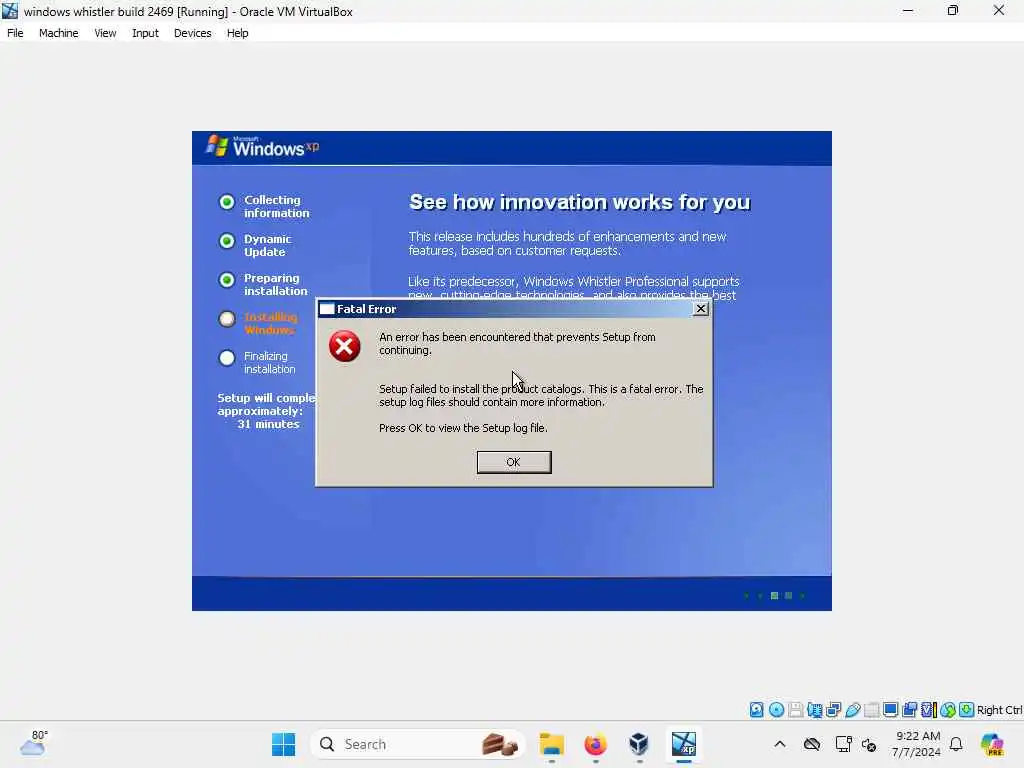Click the hard disk activity status icon
1024x768 pixels.
tap(756, 709)
